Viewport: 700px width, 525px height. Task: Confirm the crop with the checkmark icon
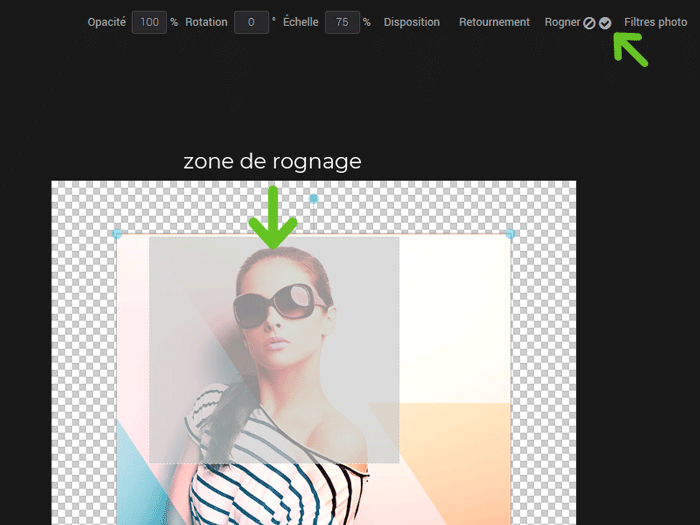pyautogui.click(x=605, y=23)
